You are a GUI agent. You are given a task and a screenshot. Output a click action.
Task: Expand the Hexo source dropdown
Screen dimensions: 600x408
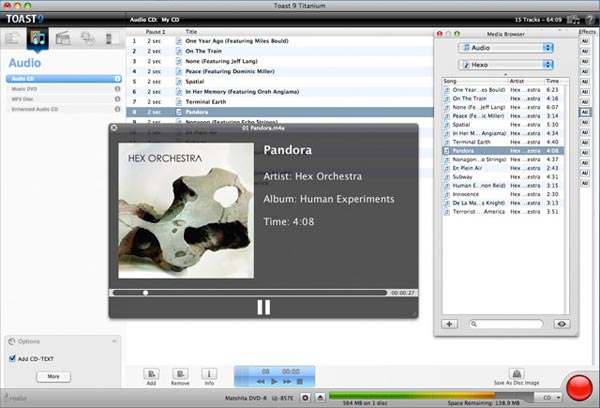pyautogui.click(x=505, y=64)
